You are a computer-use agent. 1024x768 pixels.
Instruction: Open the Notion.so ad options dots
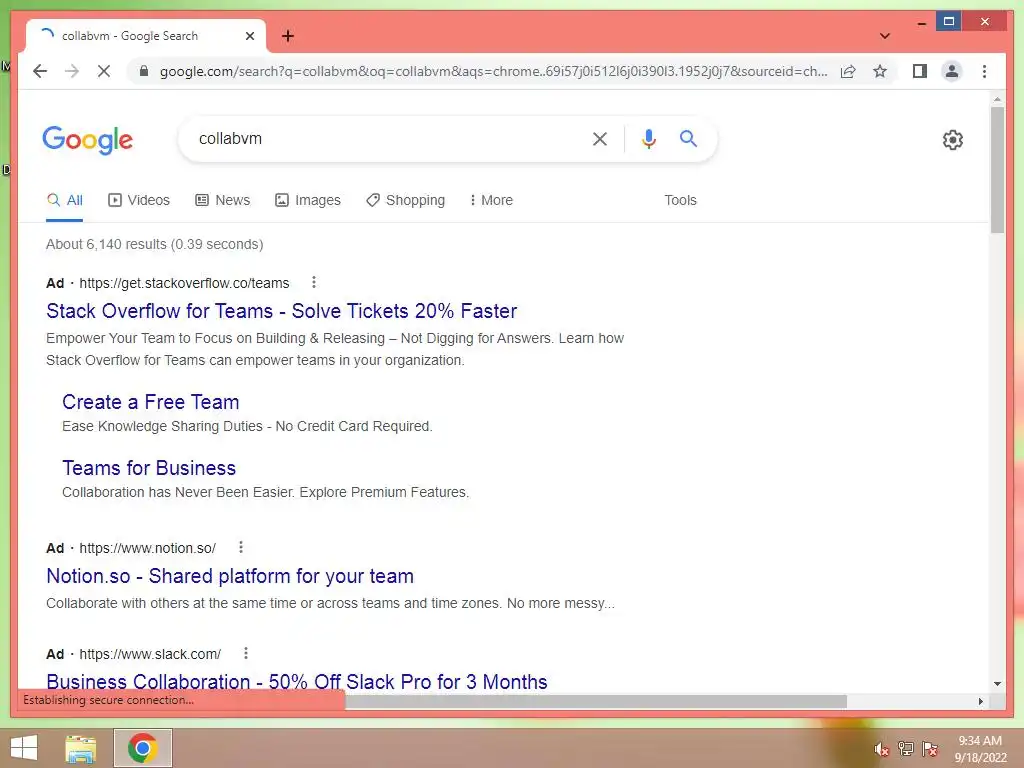(x=241, y=547)
